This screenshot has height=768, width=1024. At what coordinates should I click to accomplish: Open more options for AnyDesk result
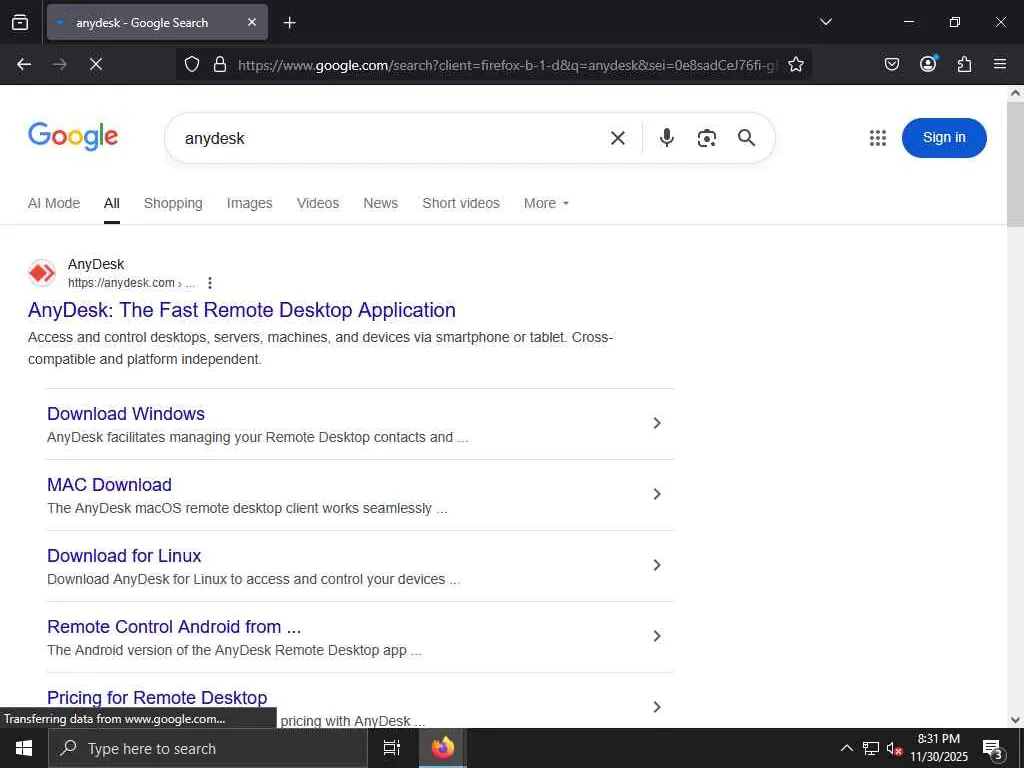click(x=210, y=283)
